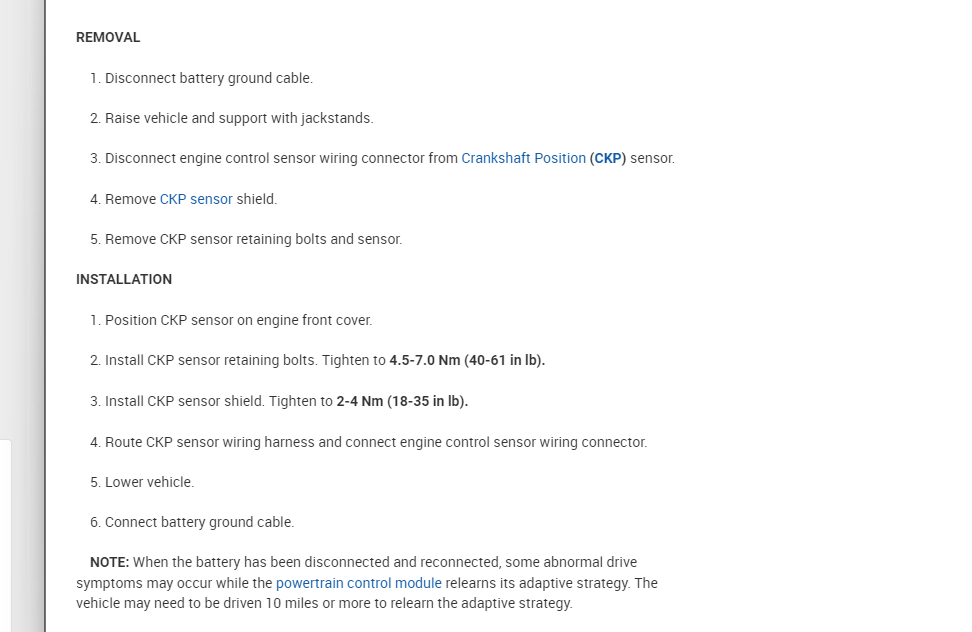
Task: Click the INSTALLATION heading
Action: pyautogui.click(x=124, y=279)
